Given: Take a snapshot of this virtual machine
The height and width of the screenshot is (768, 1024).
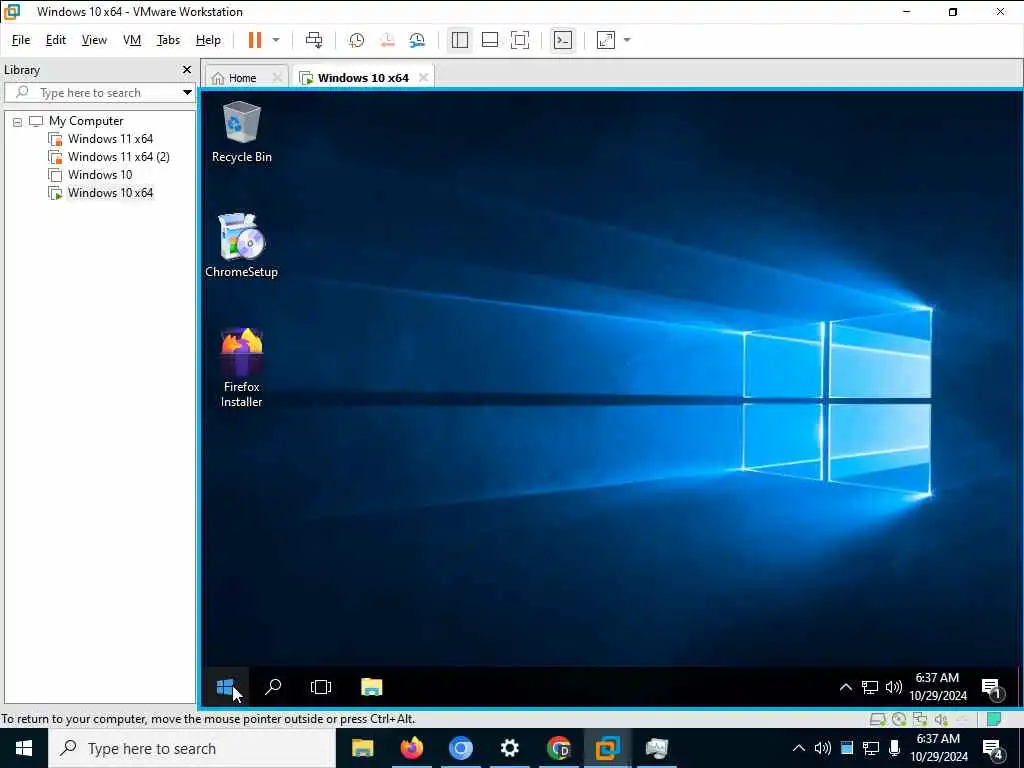Looking at the screenshot, I should (x=357, y=40).
